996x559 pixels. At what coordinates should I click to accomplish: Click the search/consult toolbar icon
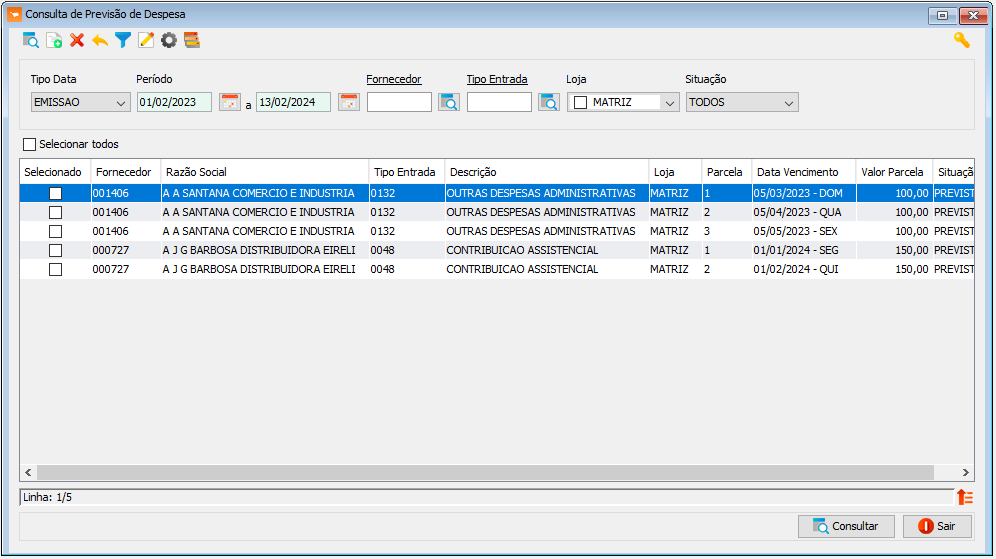[x=30, y=41]
